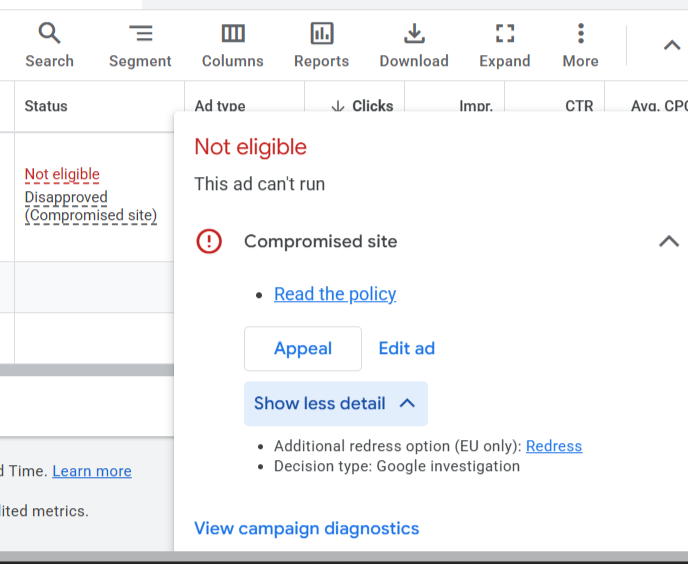Click the Ad type column header
688x564 pixels.
220,106
